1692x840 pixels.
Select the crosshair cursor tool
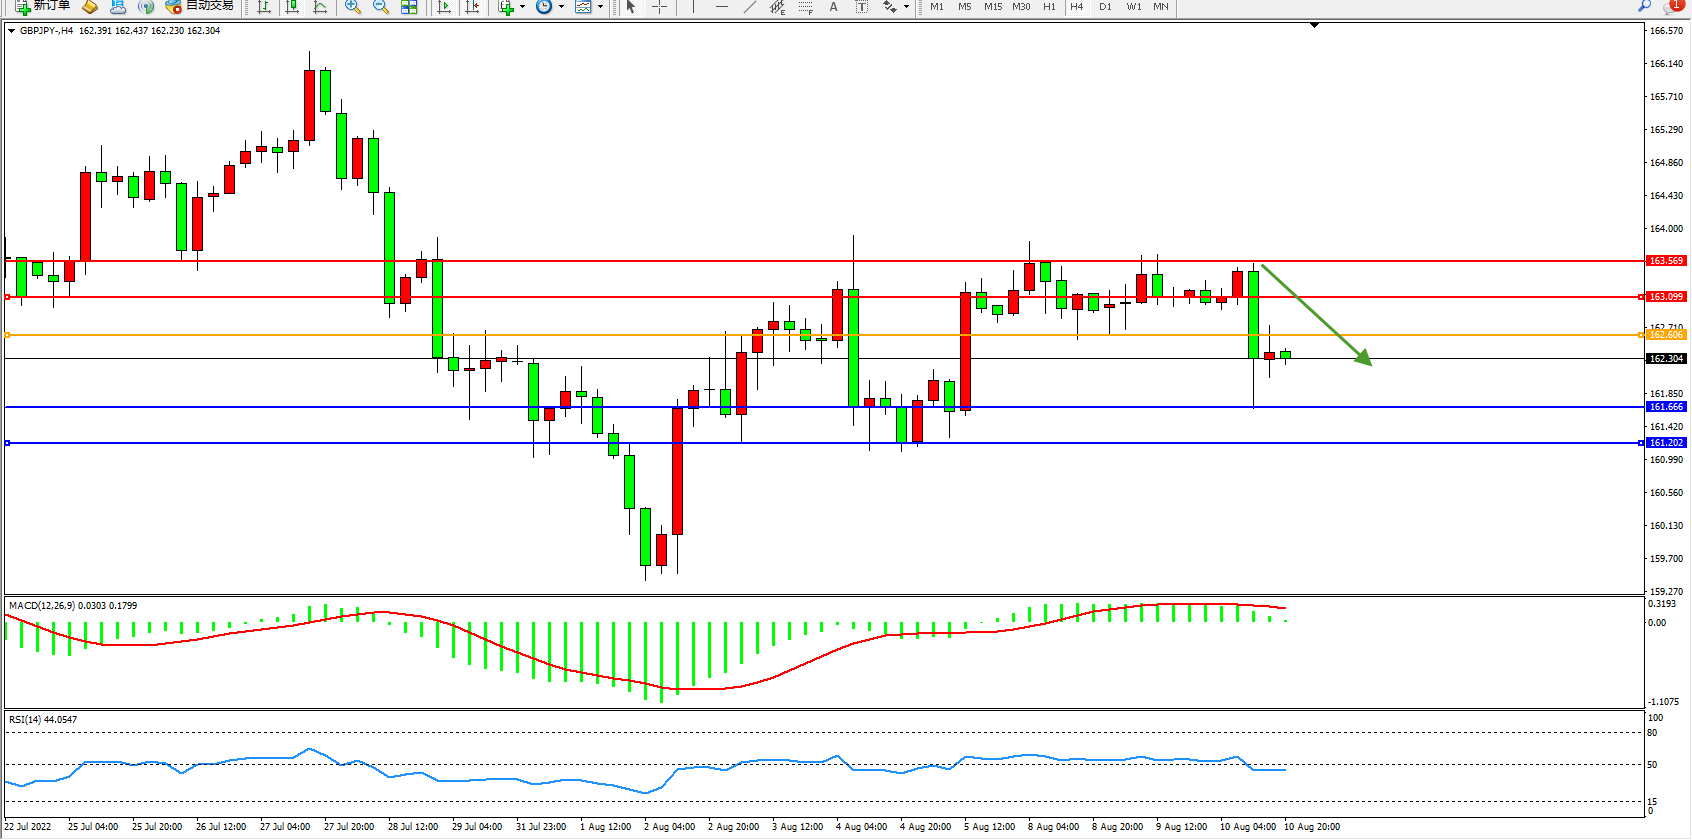pyautogui.click(x=660, y=7)
